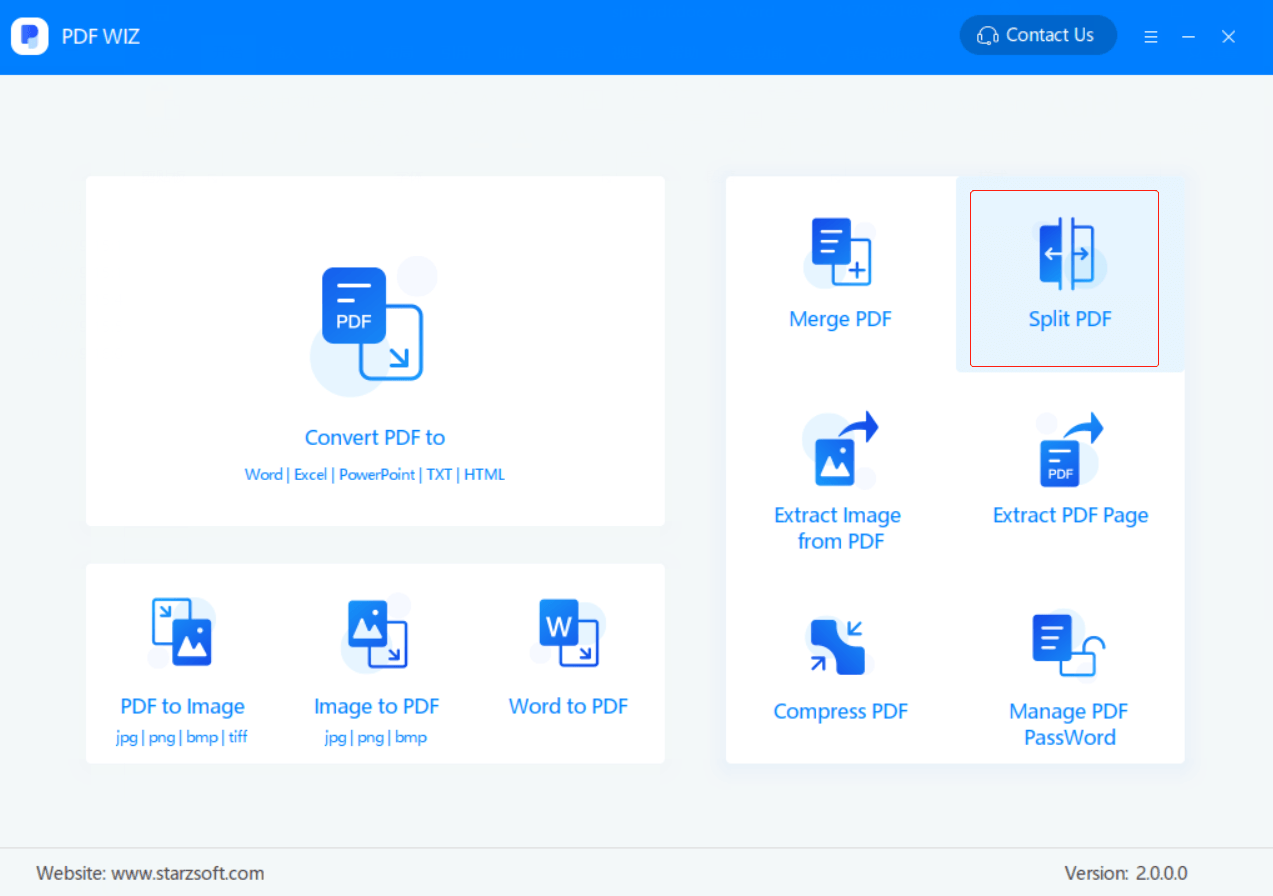Choose the HTML conversion option
This screenshot has width=1273, height=896.
click(485, 474)
